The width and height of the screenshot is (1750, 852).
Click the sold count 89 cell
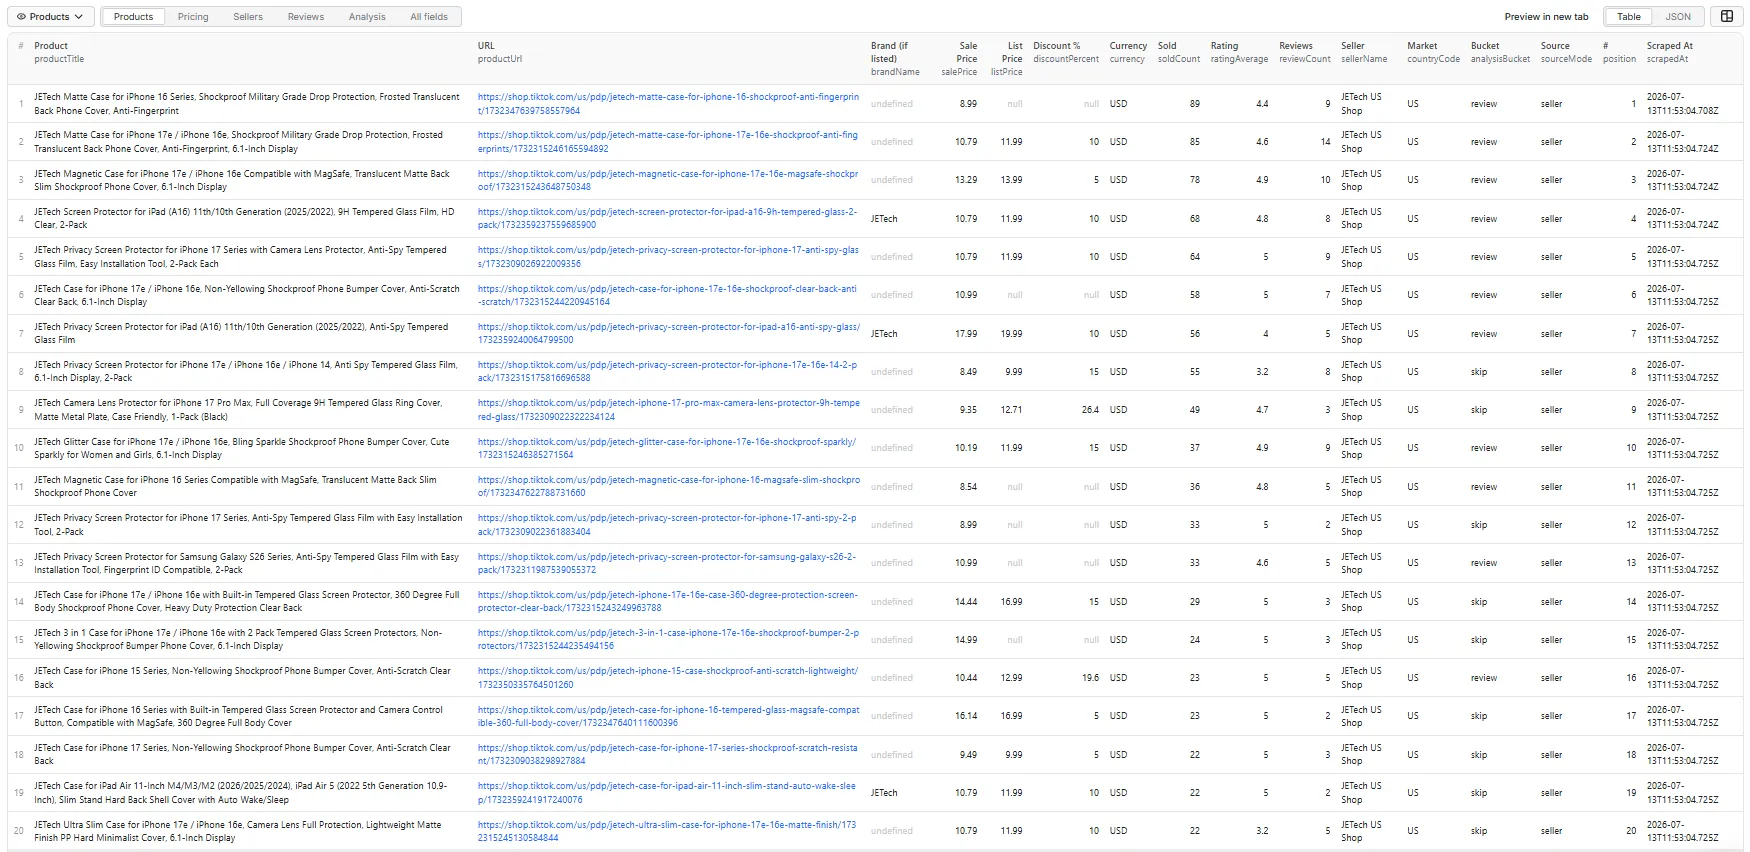tap(1194, 104)
